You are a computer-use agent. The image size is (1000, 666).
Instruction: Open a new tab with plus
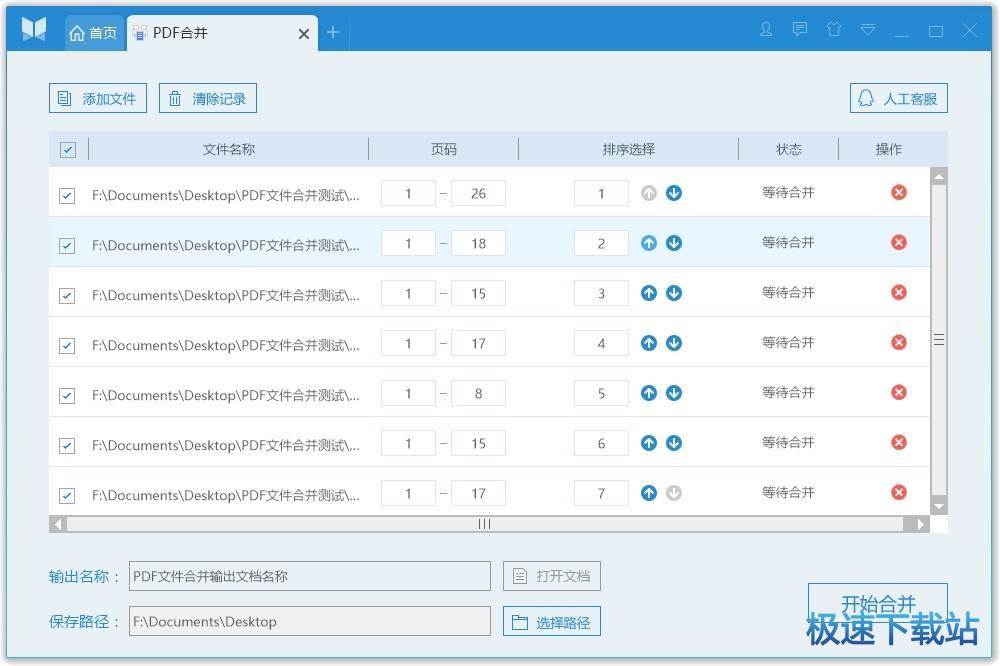pyautogui.click(x=333, y=33)
